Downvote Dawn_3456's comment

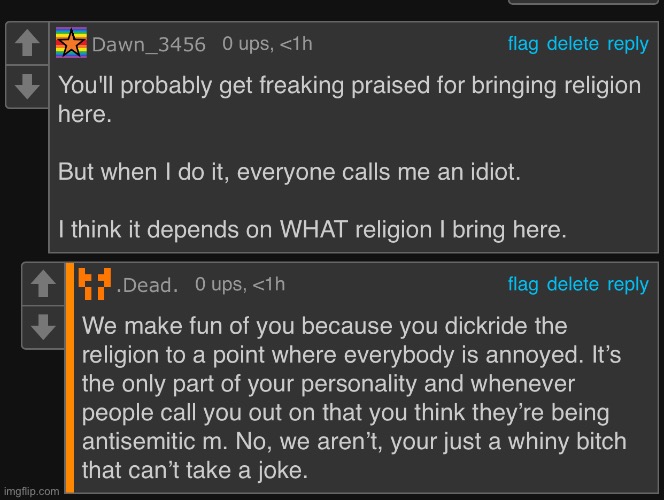pyautogui.click(x=28, y=86)
